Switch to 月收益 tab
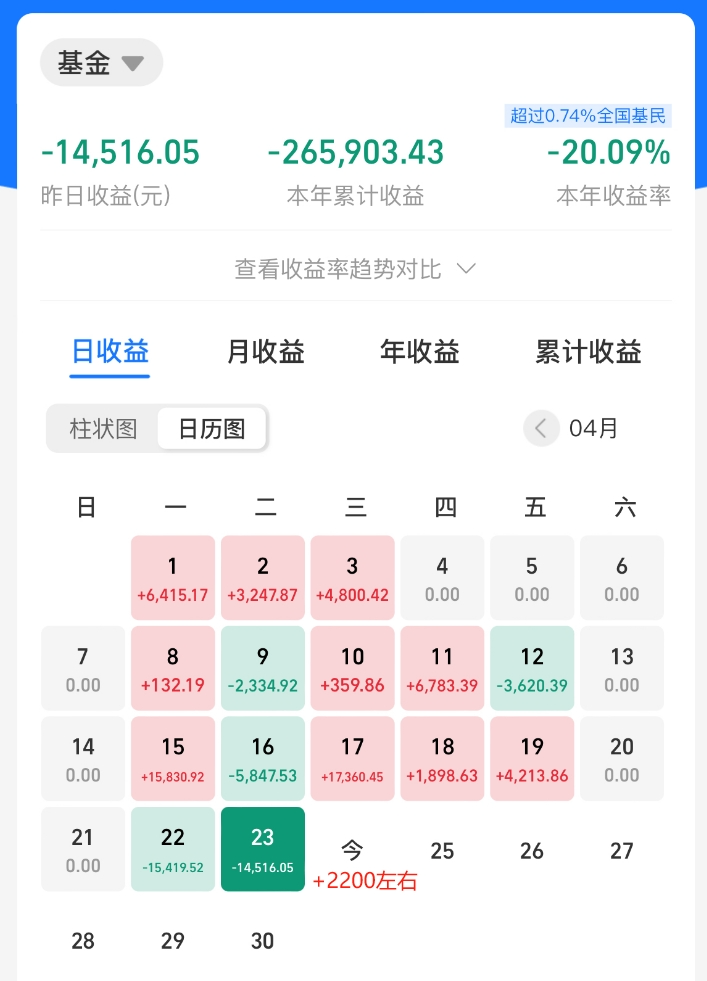707x981 pixels. pos(266,352)
